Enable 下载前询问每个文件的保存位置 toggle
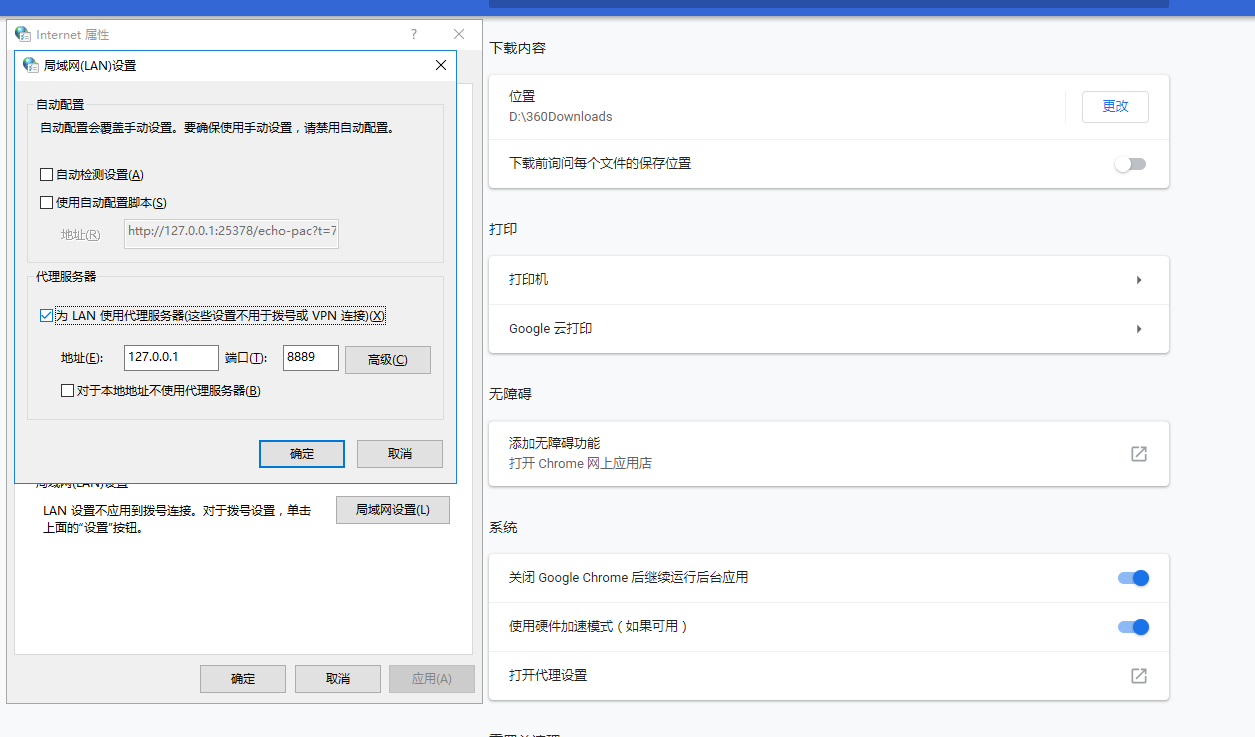This screenshot has height=737, width=1255. click(x=1130, y=164)
